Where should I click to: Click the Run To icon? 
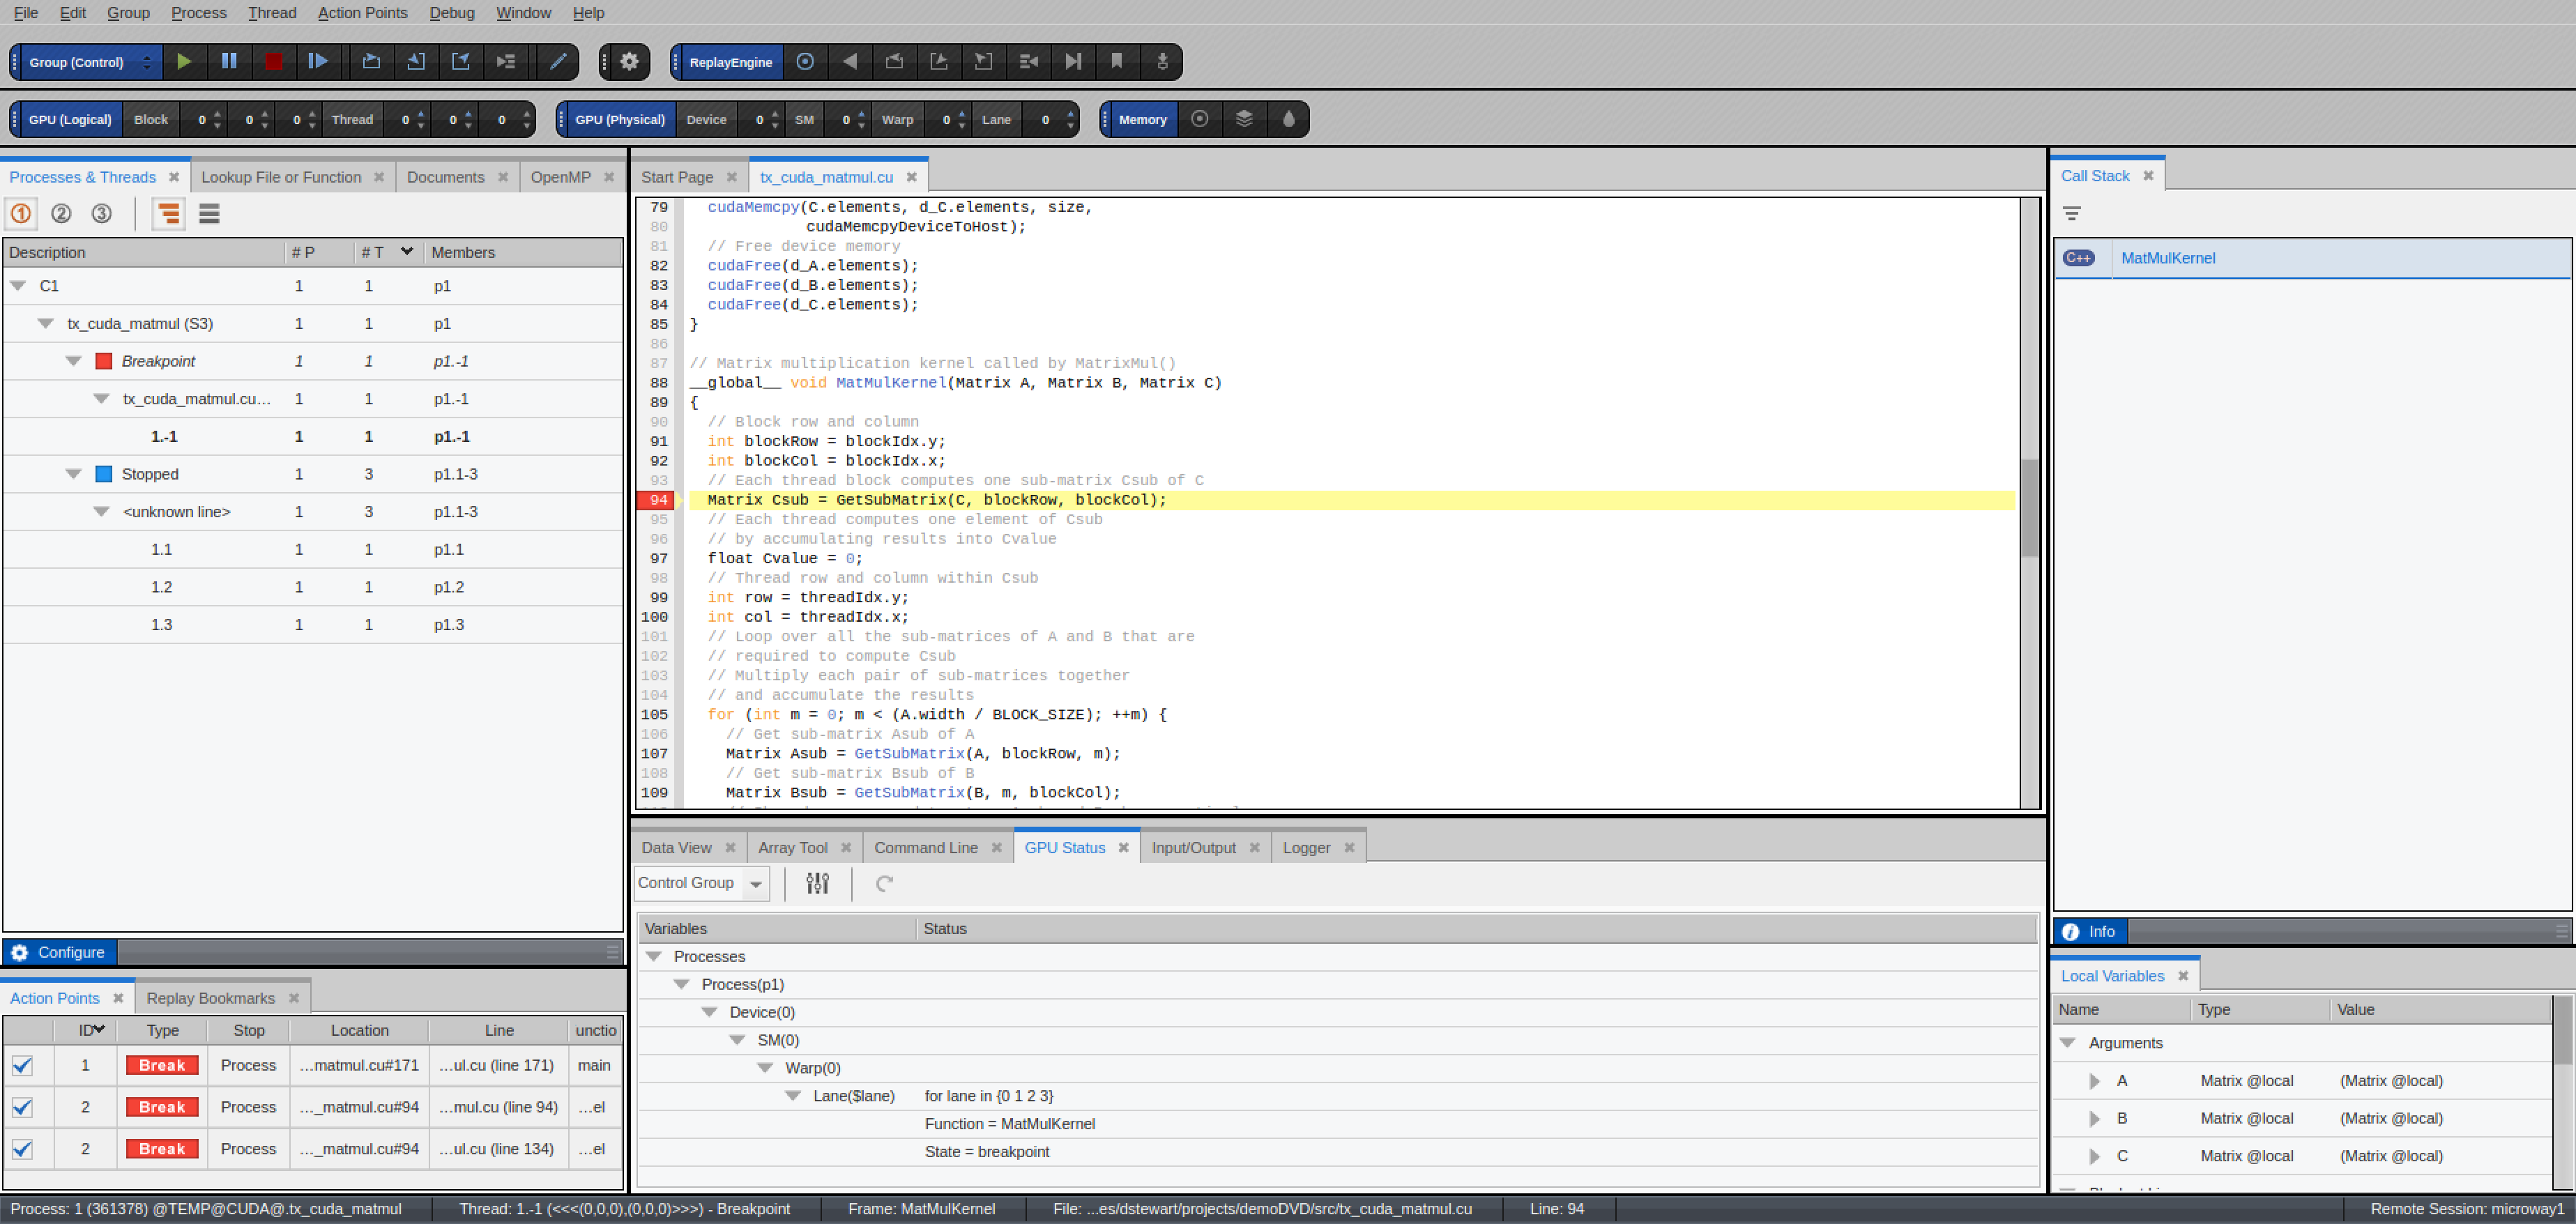click(x=506, y=62)
